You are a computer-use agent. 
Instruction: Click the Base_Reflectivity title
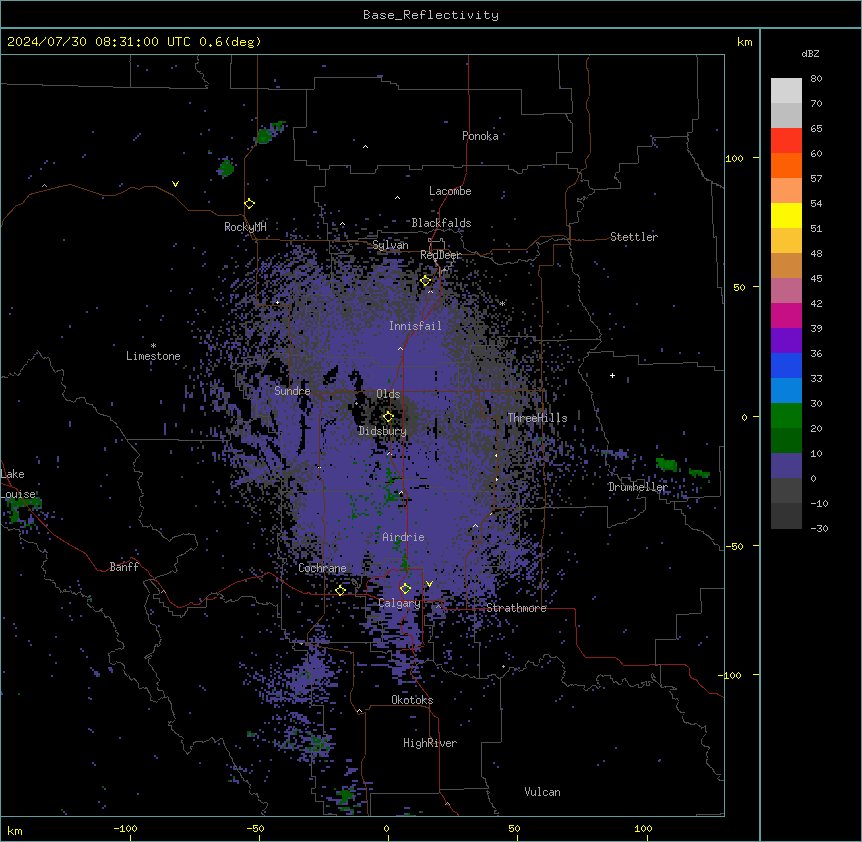click(x=431, y=15)
